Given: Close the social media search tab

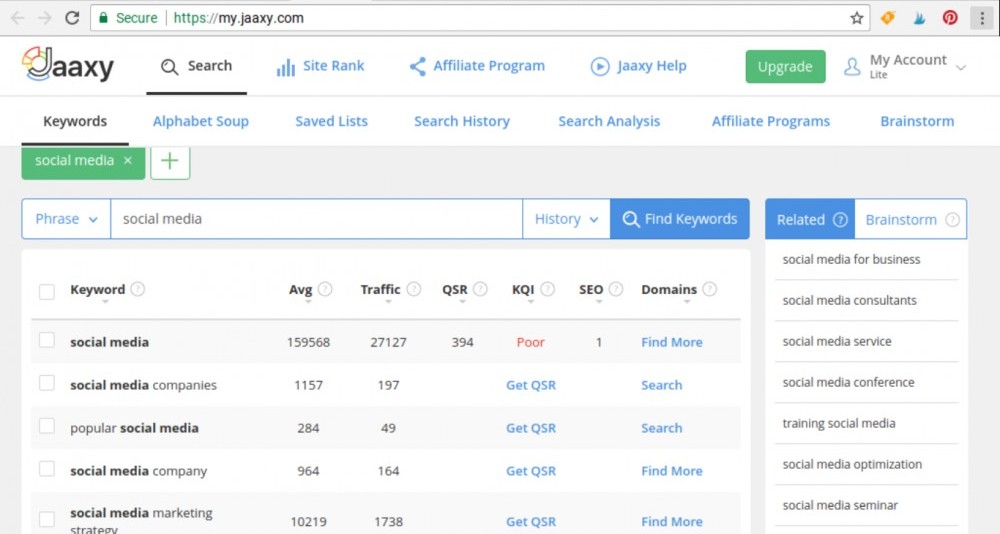Looking at the screenshot, I should click(128, 161).
